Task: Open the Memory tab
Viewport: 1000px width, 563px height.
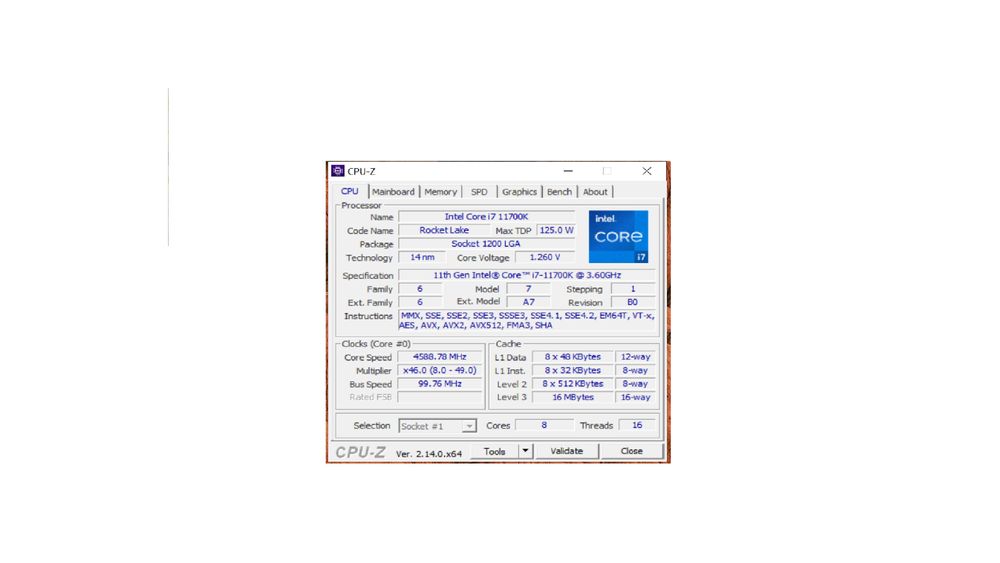Action: pos(440,192)
